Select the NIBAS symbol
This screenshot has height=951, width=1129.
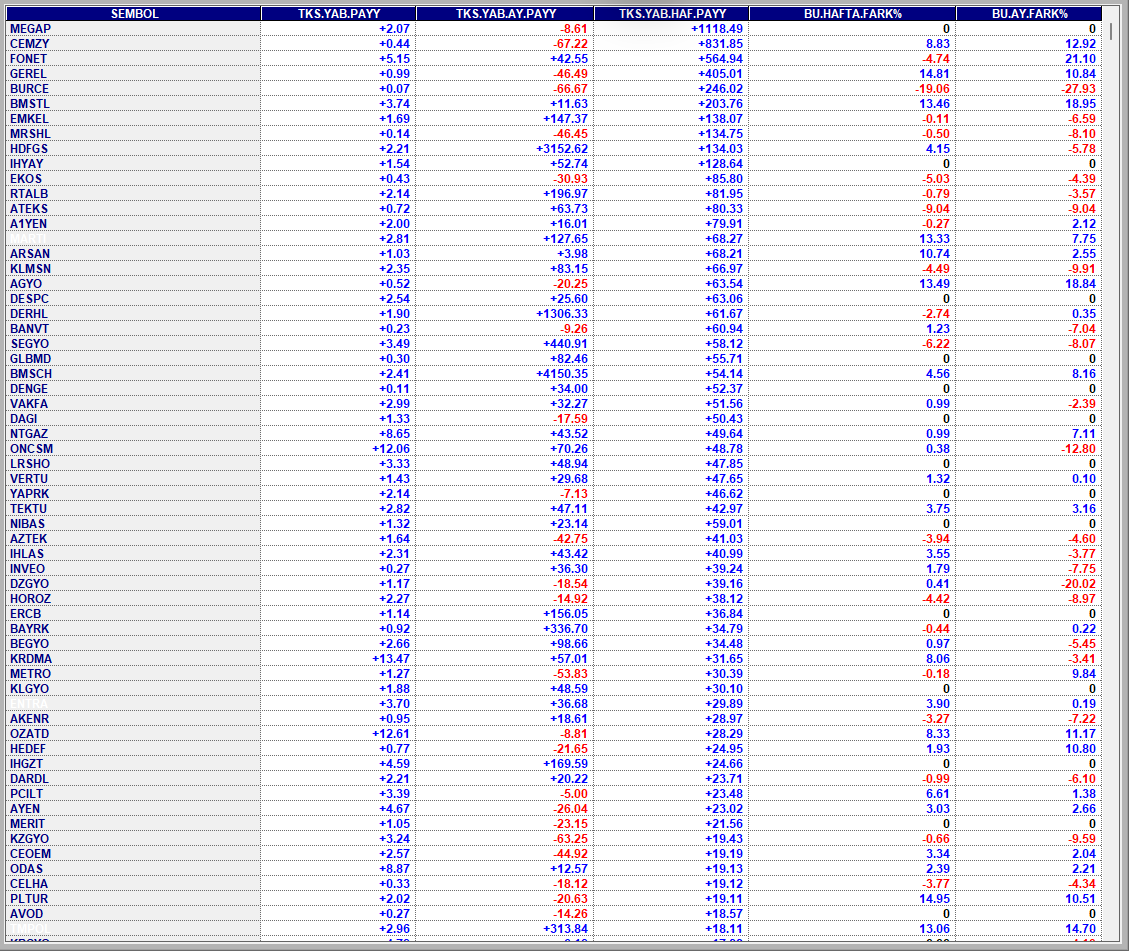click(27, 524)
